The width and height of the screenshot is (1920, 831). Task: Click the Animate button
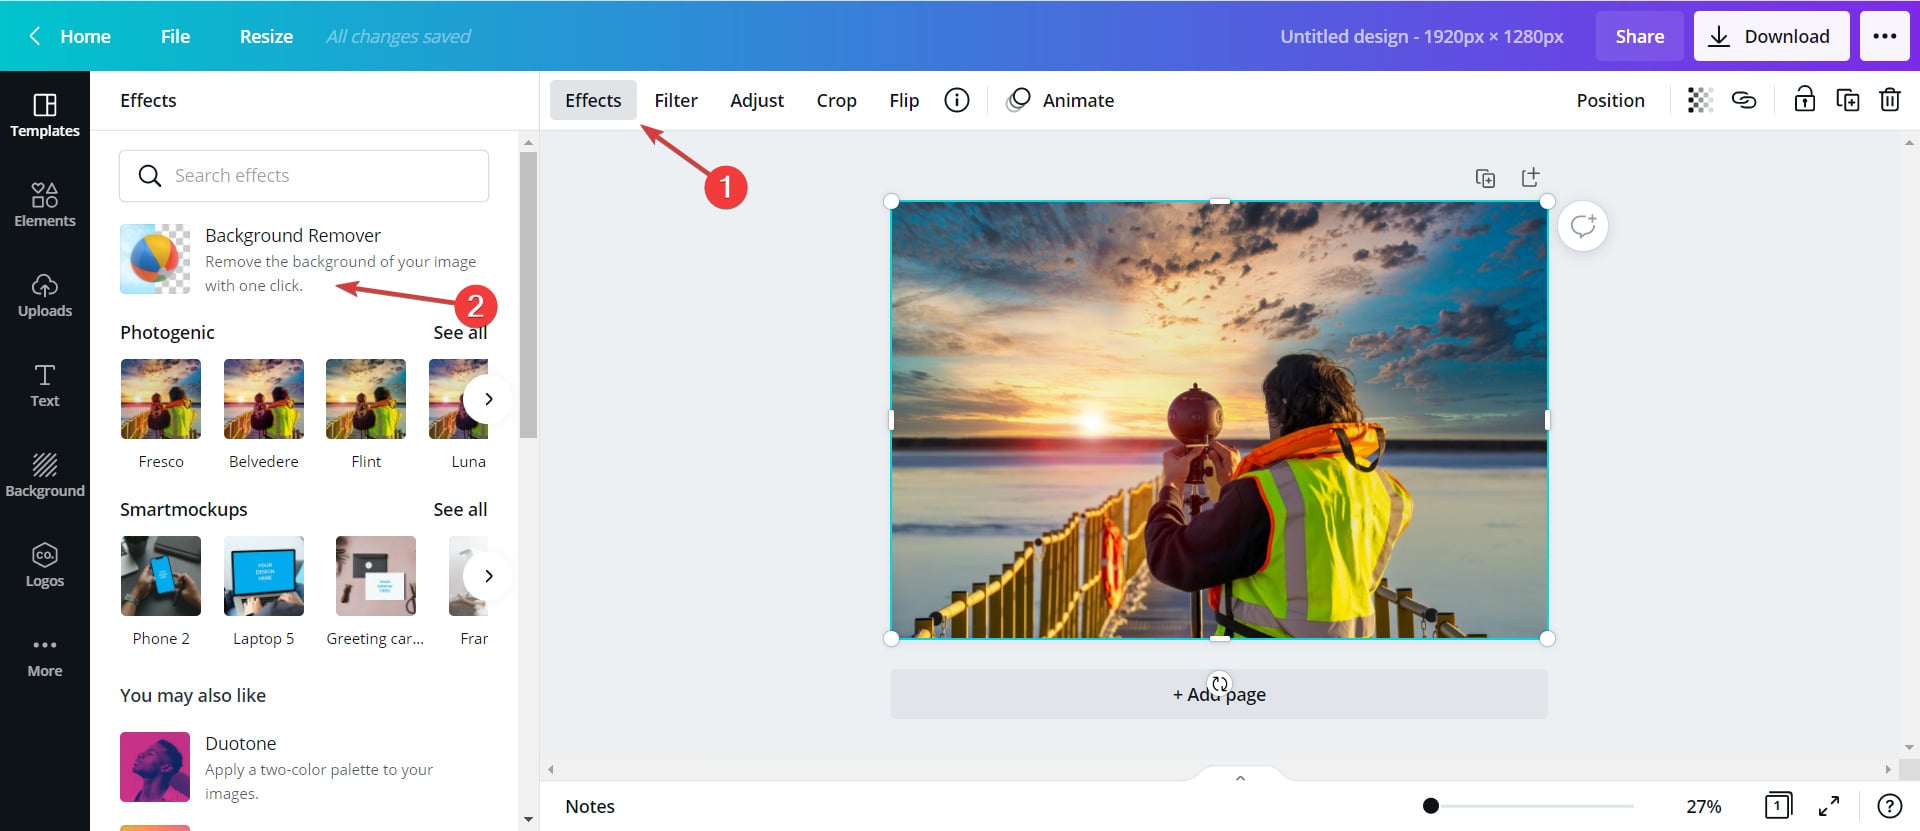[x=1060, y=100]
